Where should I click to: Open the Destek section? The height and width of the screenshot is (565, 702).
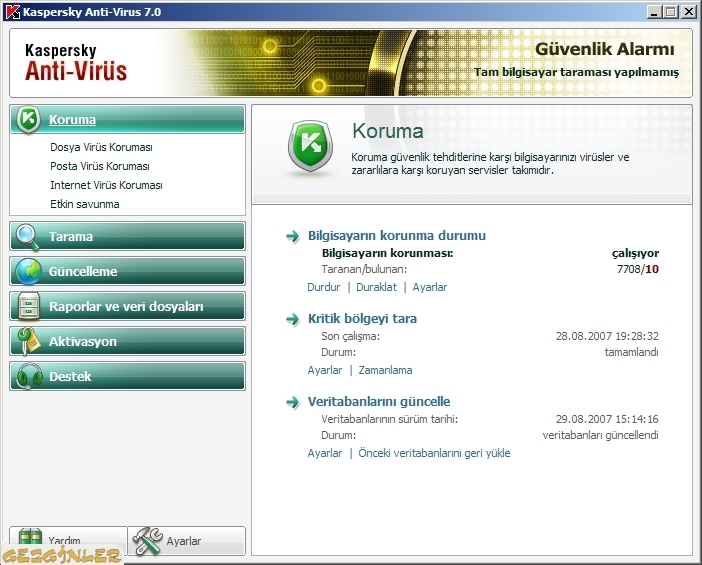point(127,376)
